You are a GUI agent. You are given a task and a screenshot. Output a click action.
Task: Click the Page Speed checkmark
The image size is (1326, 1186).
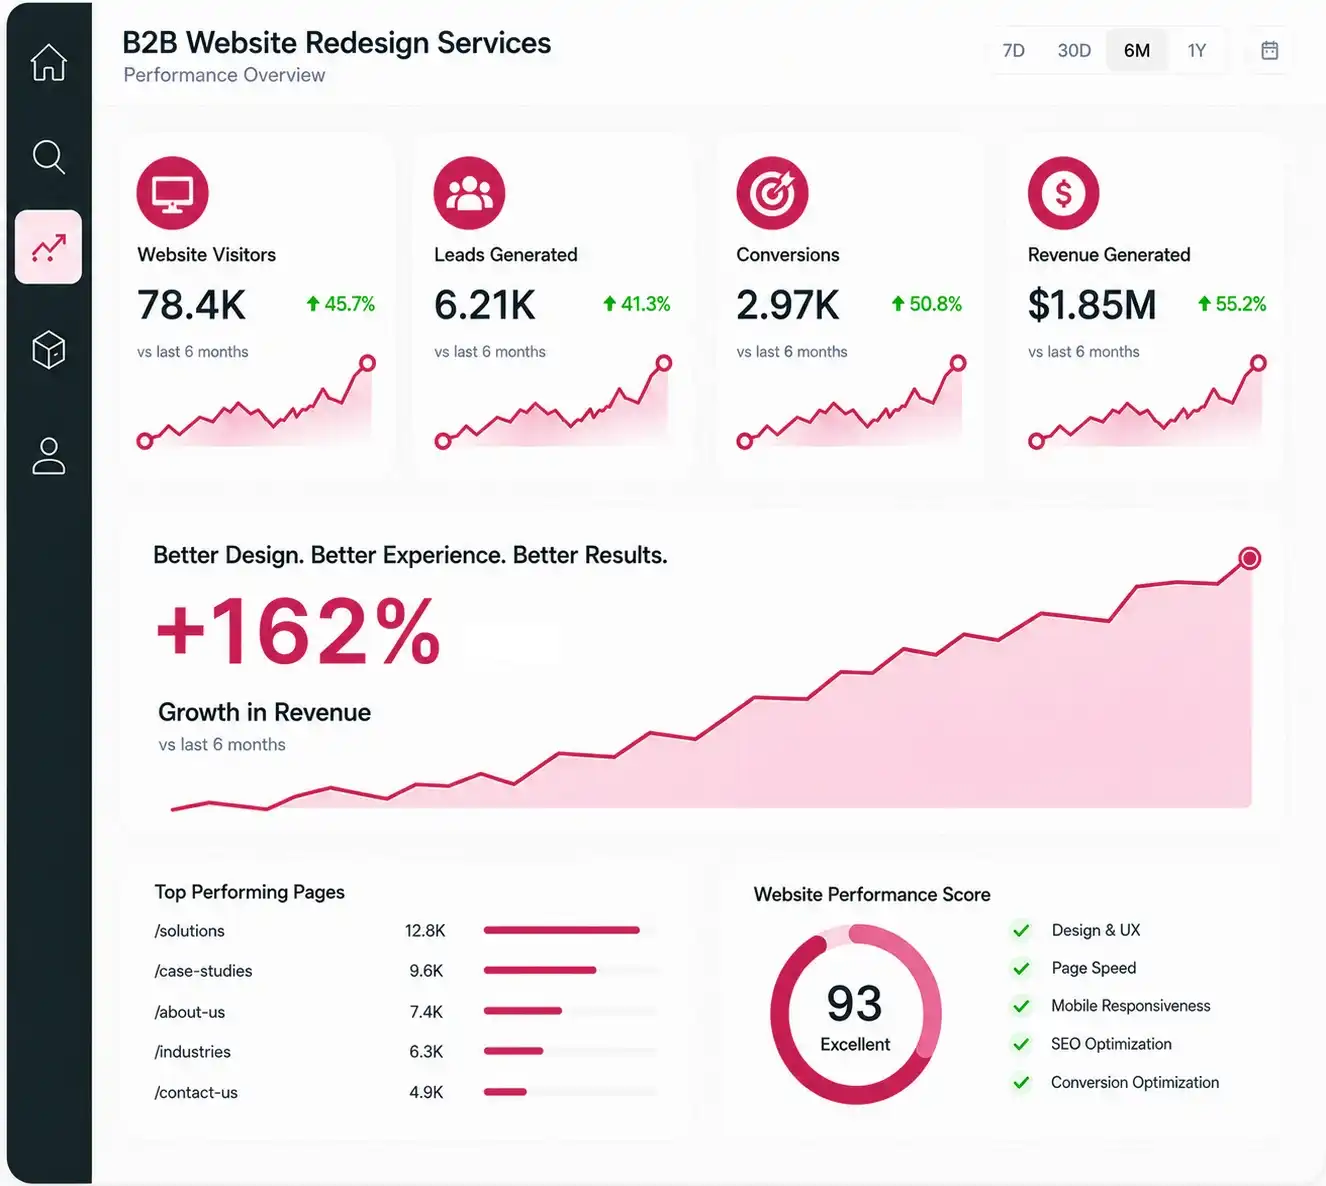pyautogui.click(x=1021, y=968)
